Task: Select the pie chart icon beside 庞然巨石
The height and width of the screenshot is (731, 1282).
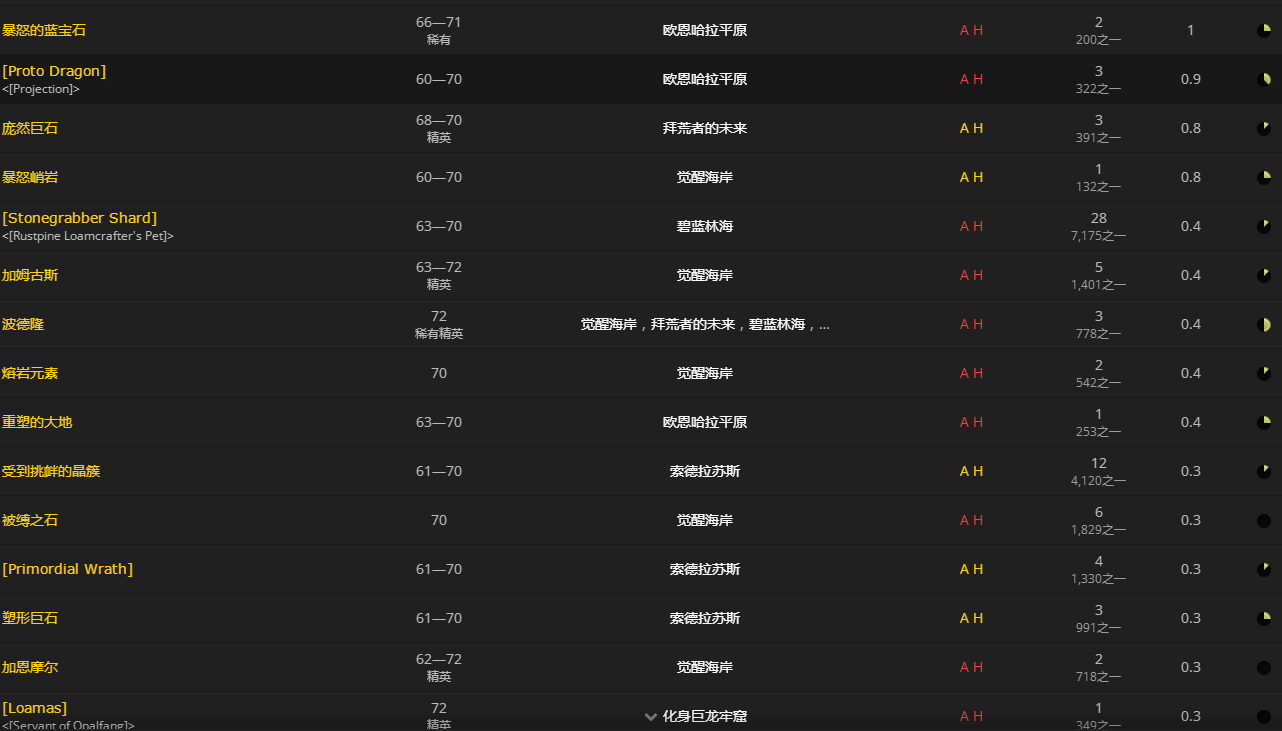Action: click(x=1264, y=128)
